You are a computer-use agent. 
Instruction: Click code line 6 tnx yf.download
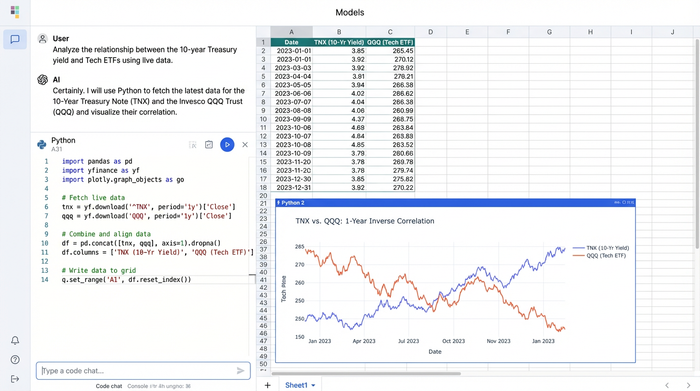[x=148, y=207]
